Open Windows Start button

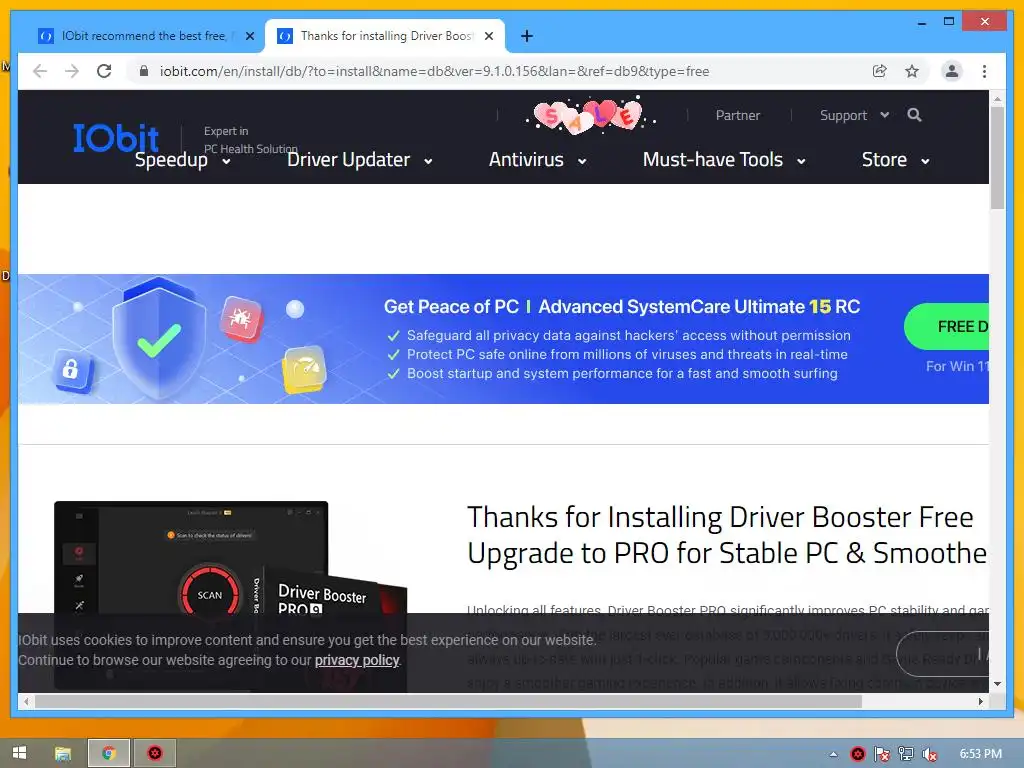tap(20, 753)
